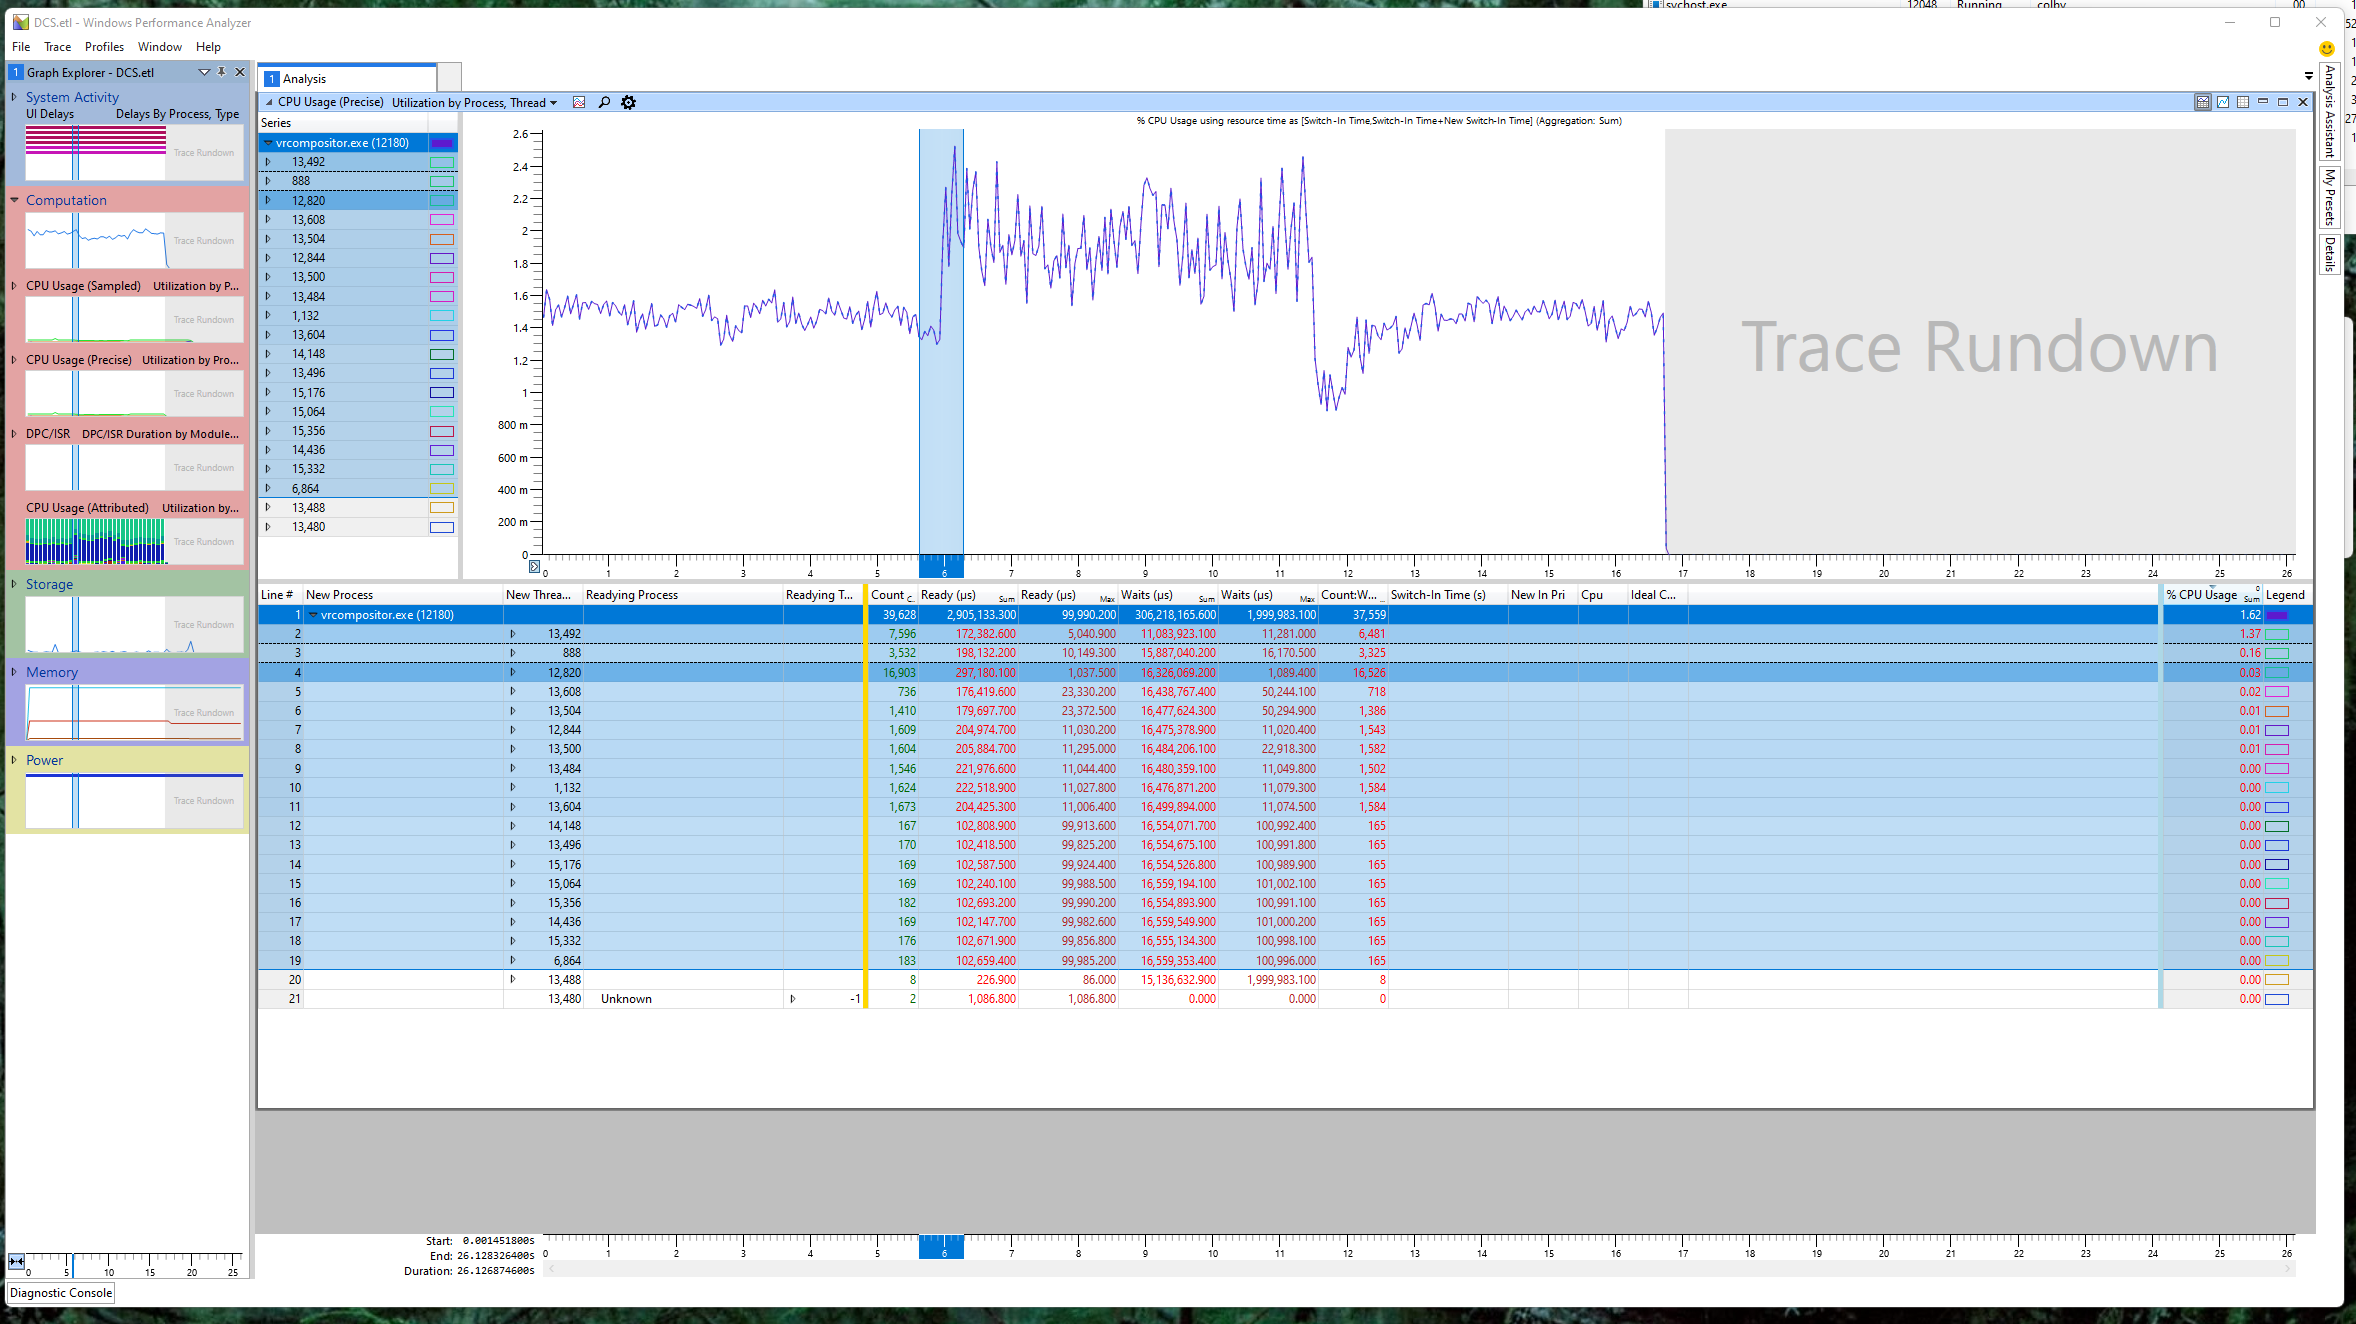2356x1324 pixels.
Task: Toggle series 1,132 visibility box
Action: coord(441,316)
